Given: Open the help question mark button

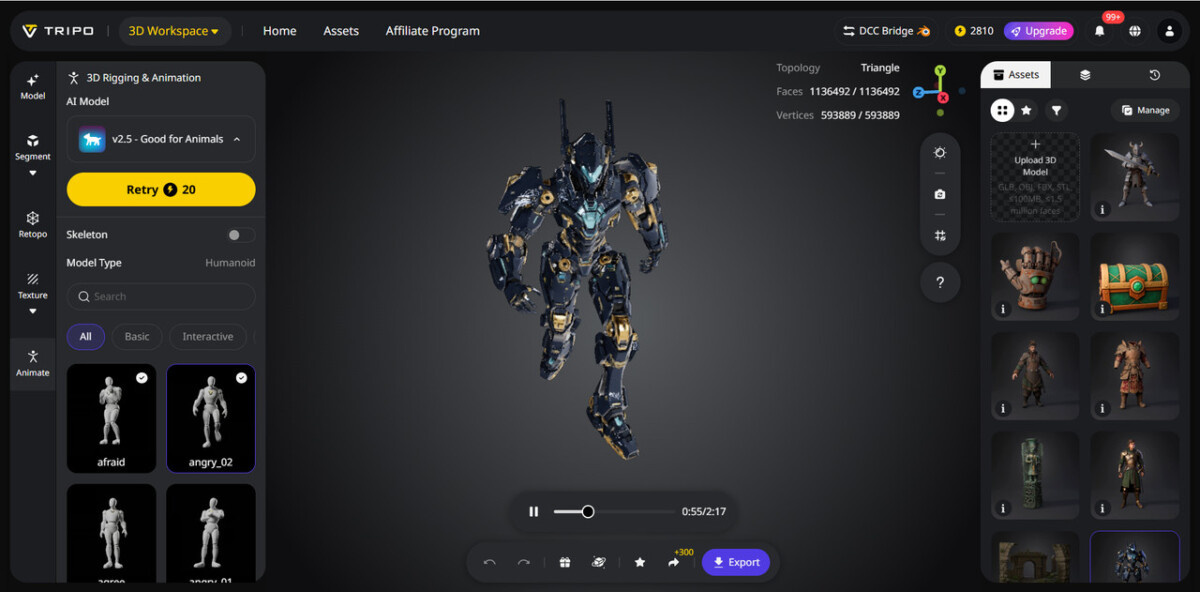Looking at the screenshot, I should (939, 283).
